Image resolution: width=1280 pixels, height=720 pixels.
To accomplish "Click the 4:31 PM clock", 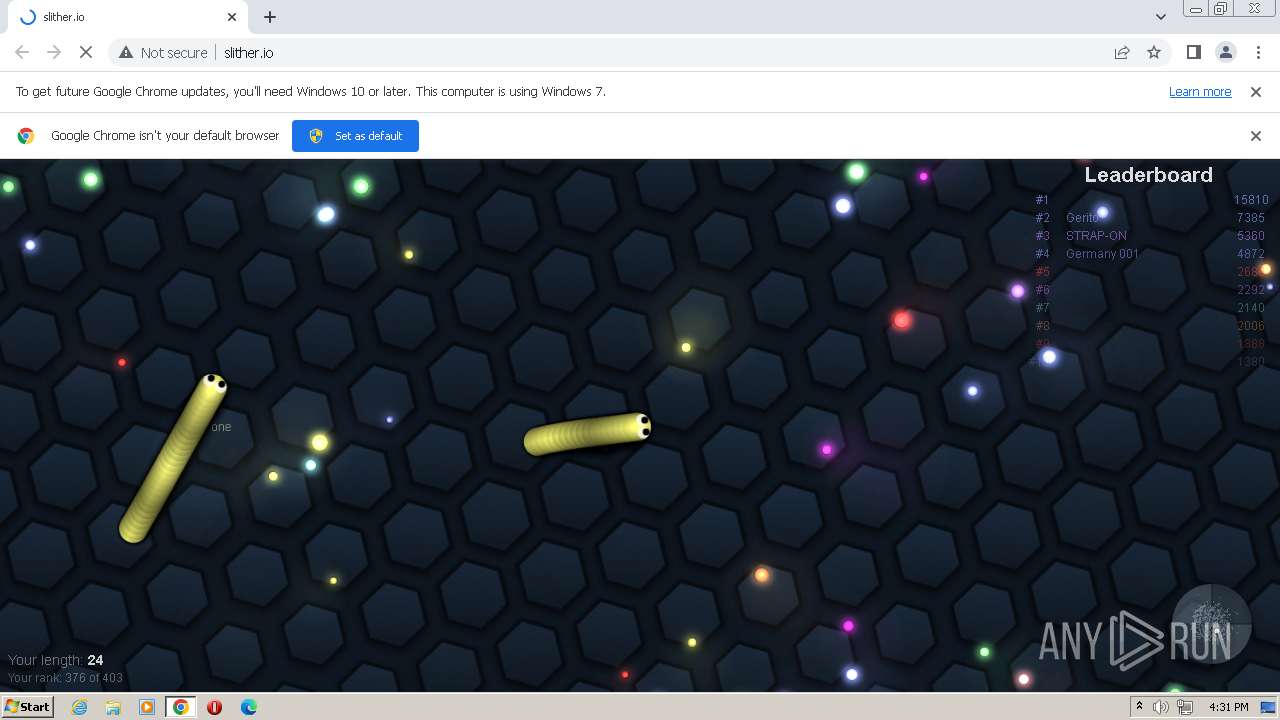I will tap(1228, 707).
